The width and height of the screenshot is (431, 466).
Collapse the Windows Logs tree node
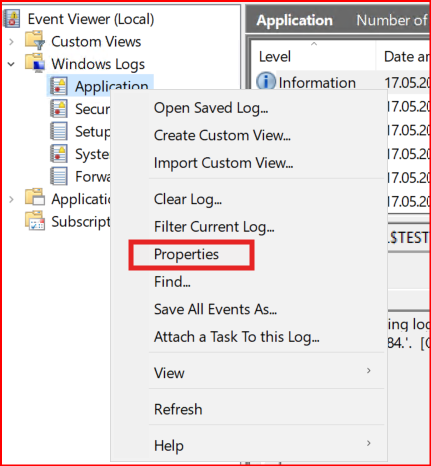11,64
